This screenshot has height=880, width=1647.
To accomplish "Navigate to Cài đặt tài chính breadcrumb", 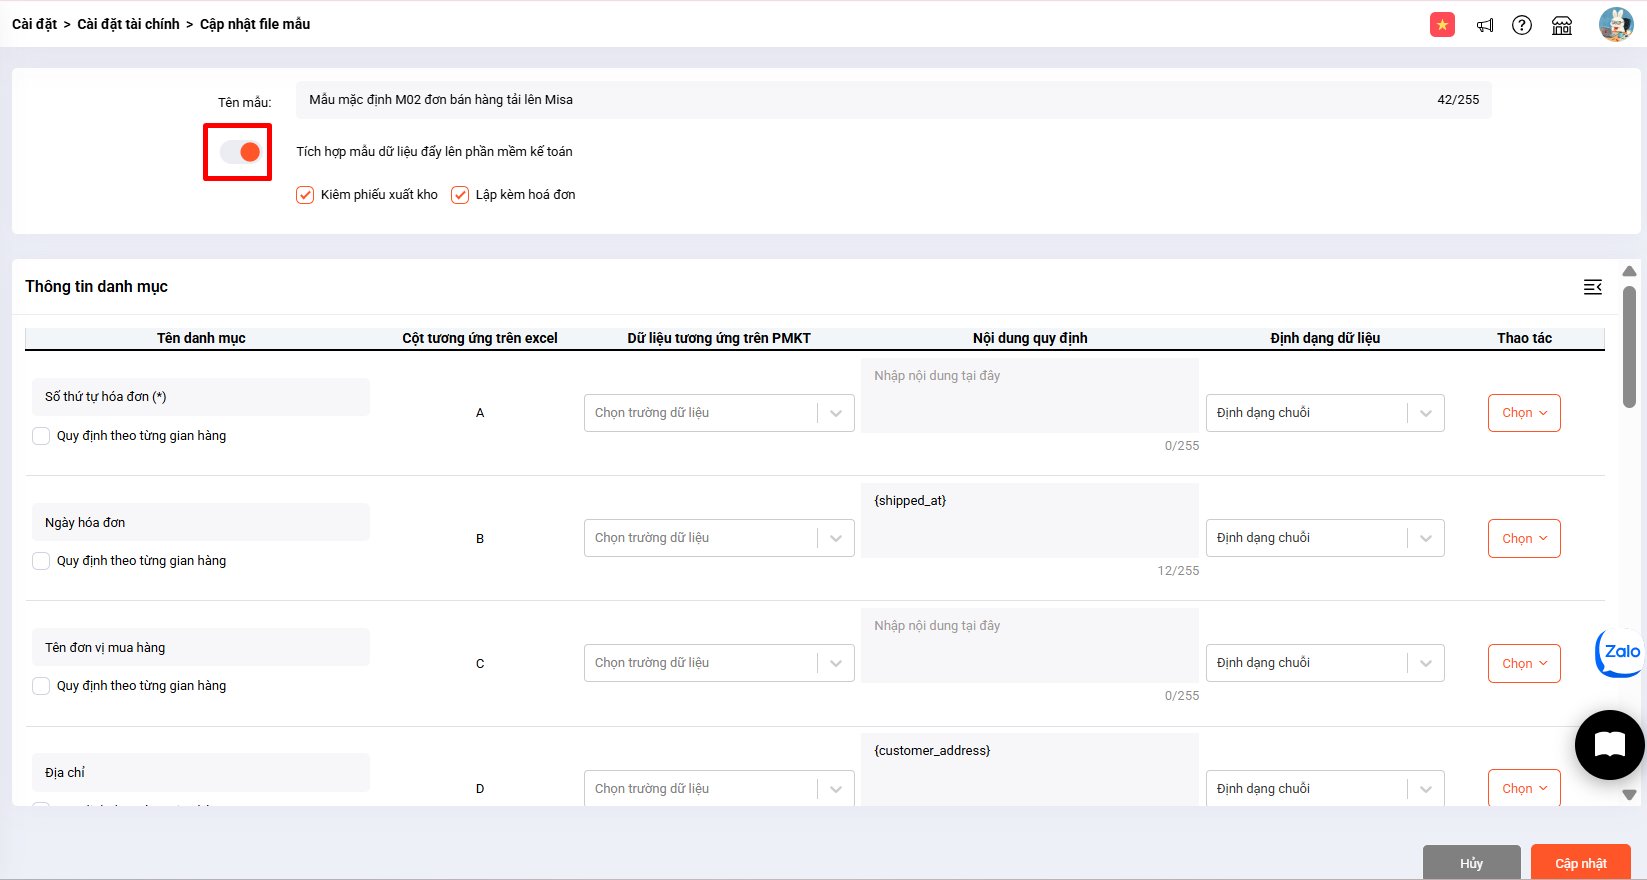I will coord(128,24).
